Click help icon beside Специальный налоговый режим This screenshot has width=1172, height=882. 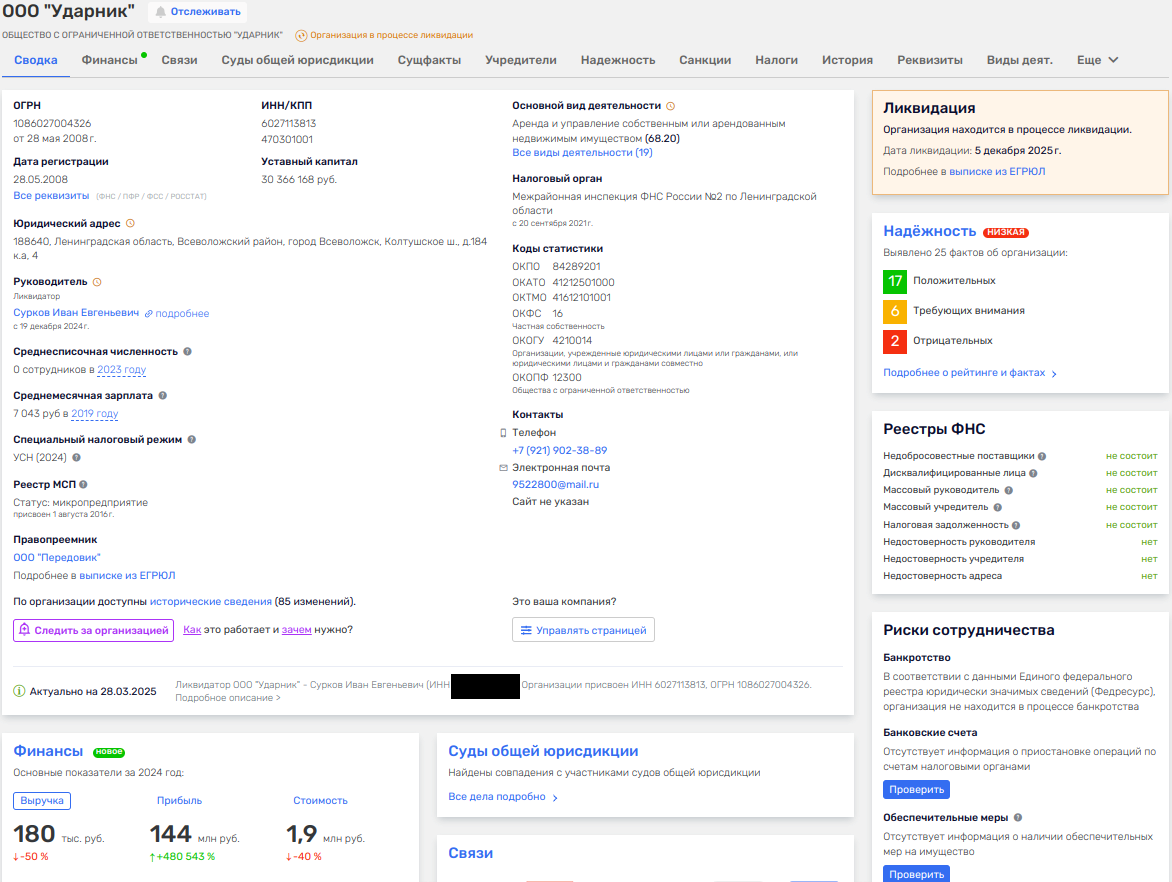coord(191,440)
